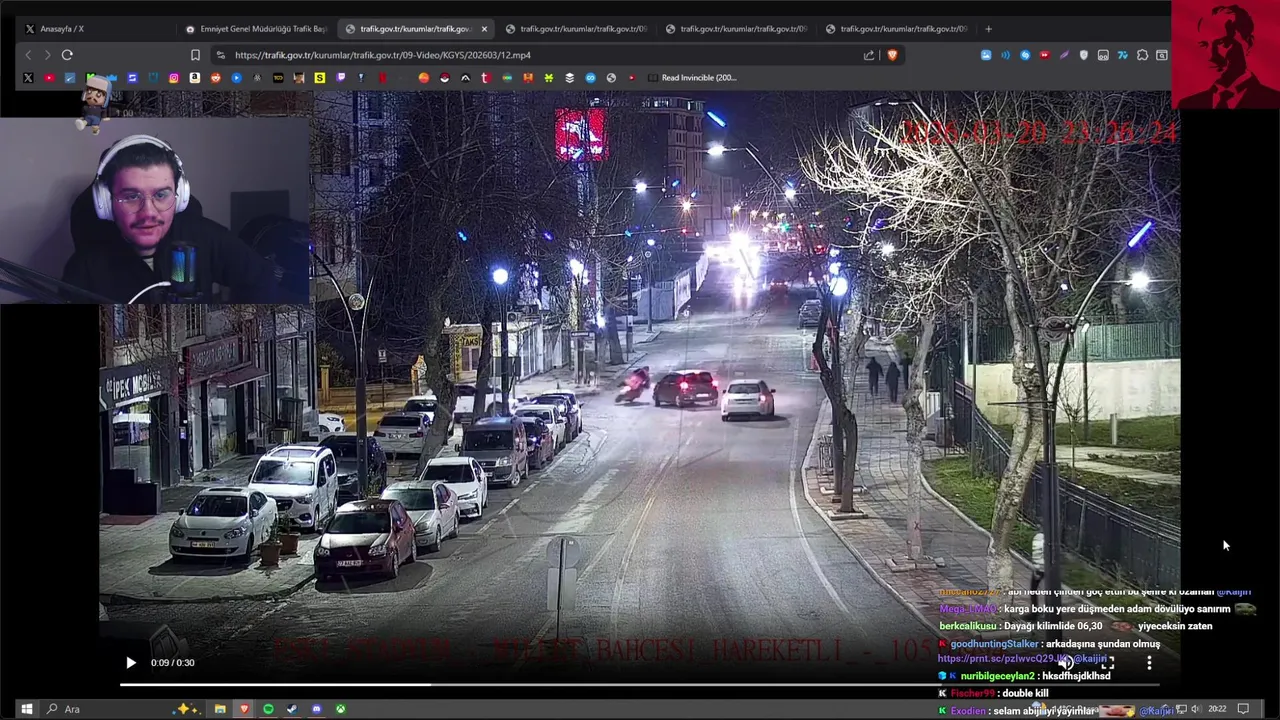
Task: Open the yellow S bookmark
Action: point(319,77)
